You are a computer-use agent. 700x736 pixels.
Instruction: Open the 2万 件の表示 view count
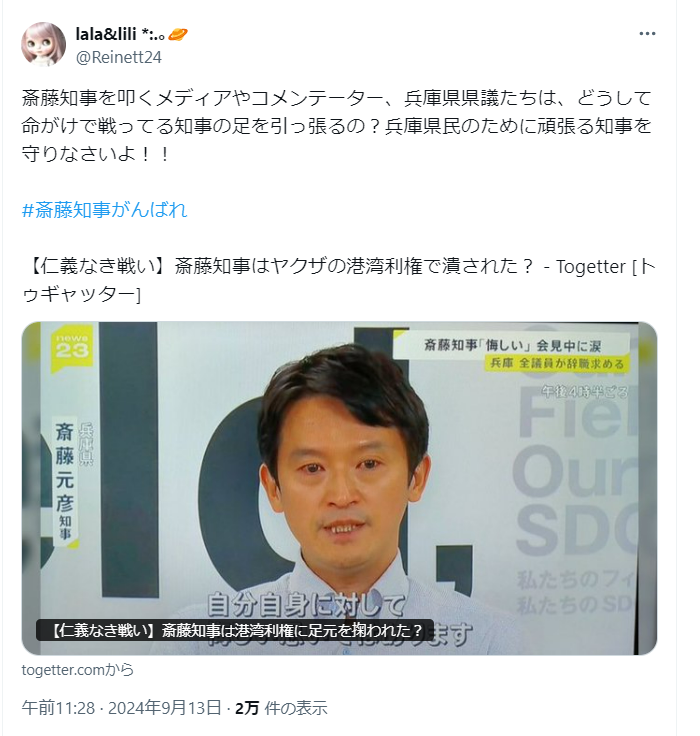(x=281, y=708)
